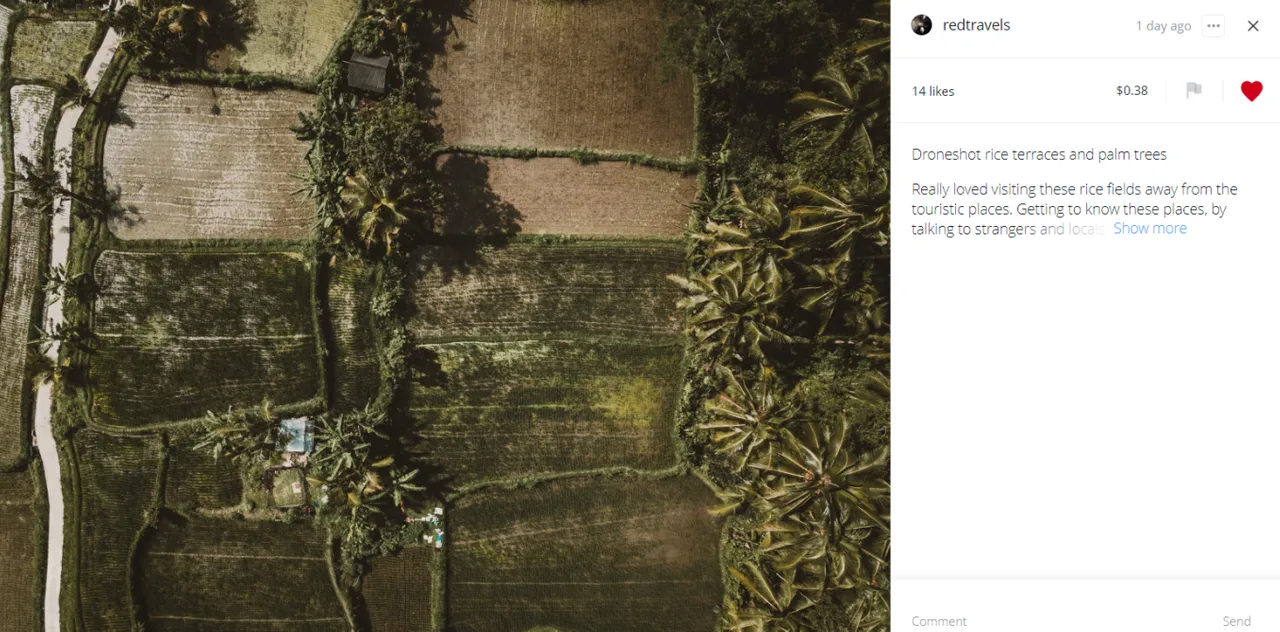Show payout details for $0.38
Viewport: 1280px width, 632px height.
pos(1132,90)
